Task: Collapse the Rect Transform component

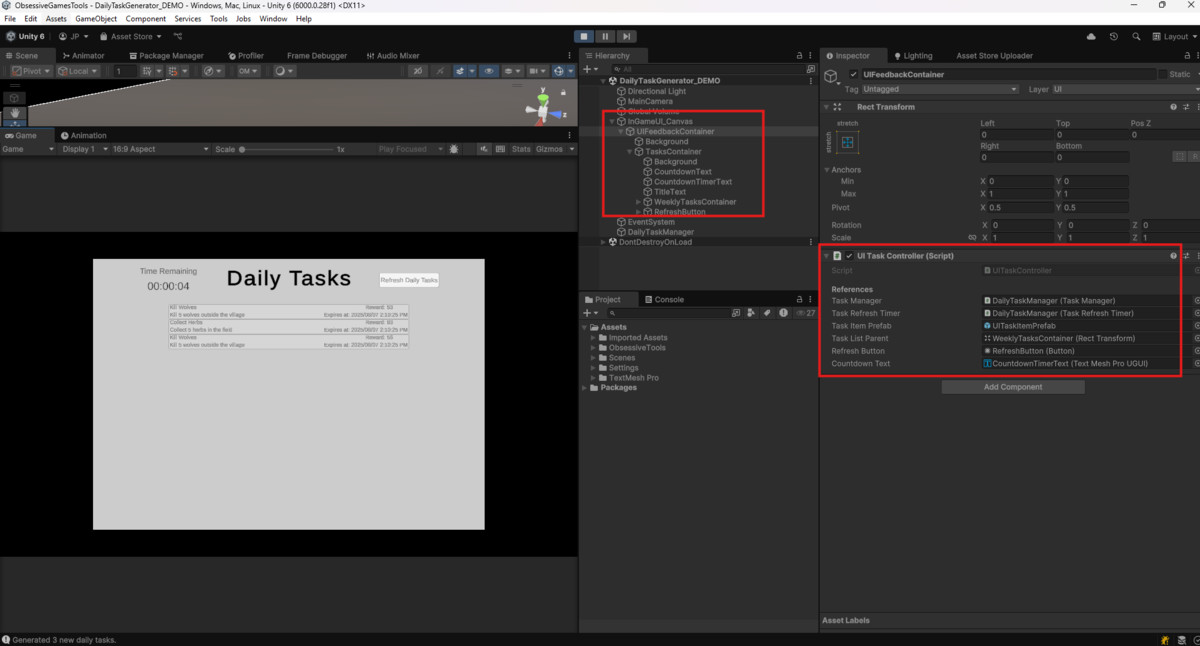Action: (827, 107)
